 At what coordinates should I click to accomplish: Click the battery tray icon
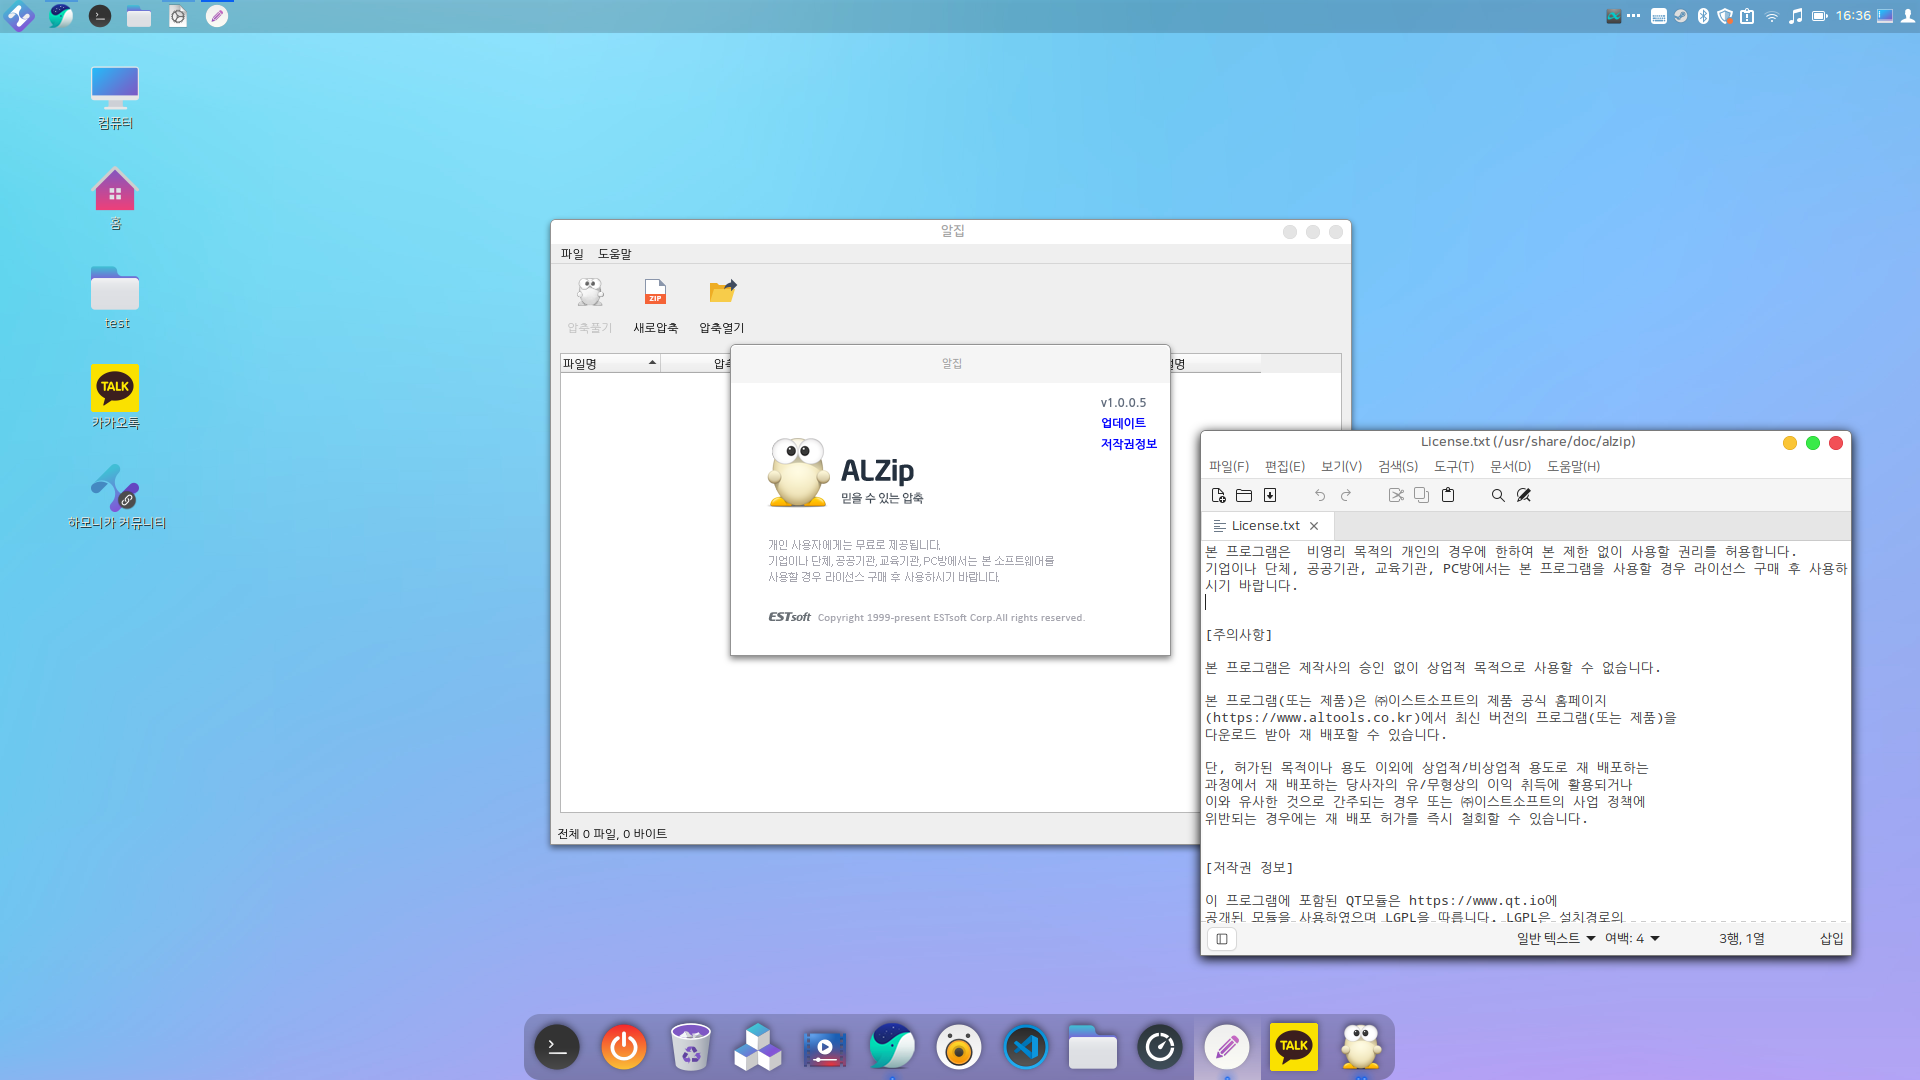point(1819,16)
